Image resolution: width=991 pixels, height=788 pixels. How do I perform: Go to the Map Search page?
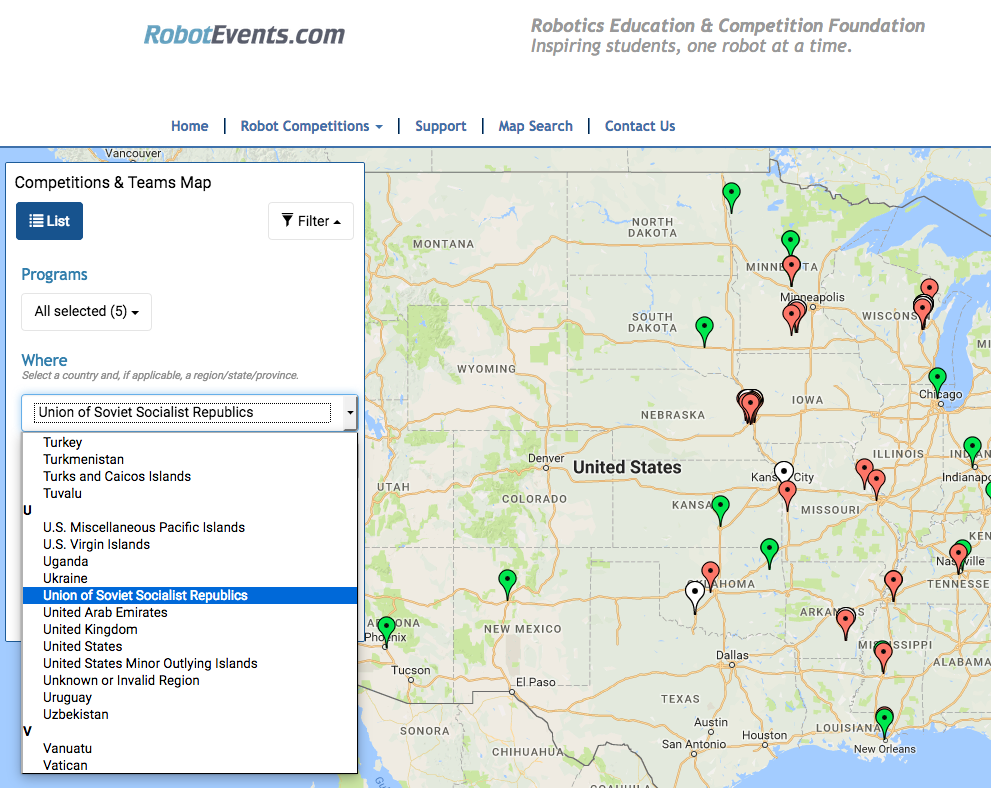tap(535, 126)
